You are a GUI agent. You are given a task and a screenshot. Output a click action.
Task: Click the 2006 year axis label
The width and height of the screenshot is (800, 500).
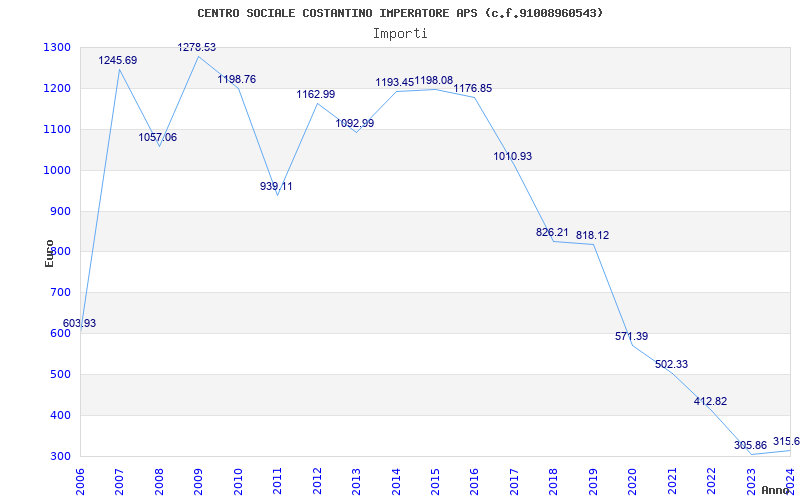click(80, 481)
